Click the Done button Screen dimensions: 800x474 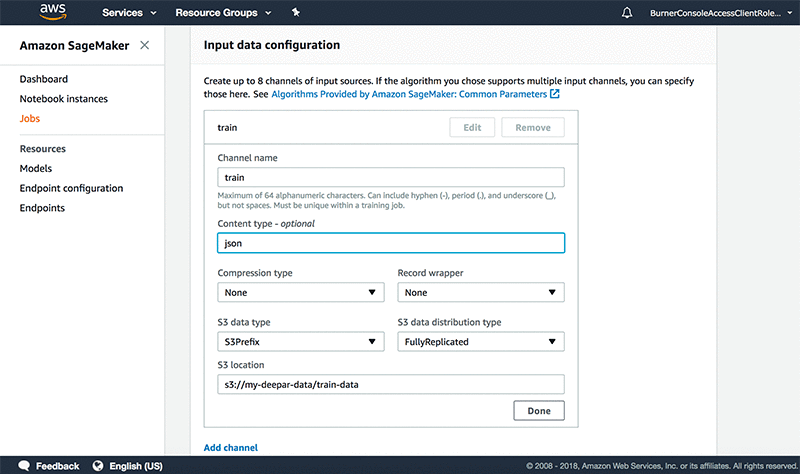(x=539, y=411)
